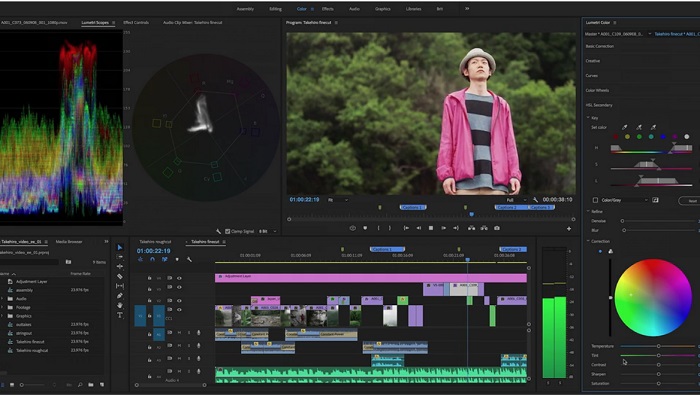Click Export Frame camera icon

pos(497,228)
